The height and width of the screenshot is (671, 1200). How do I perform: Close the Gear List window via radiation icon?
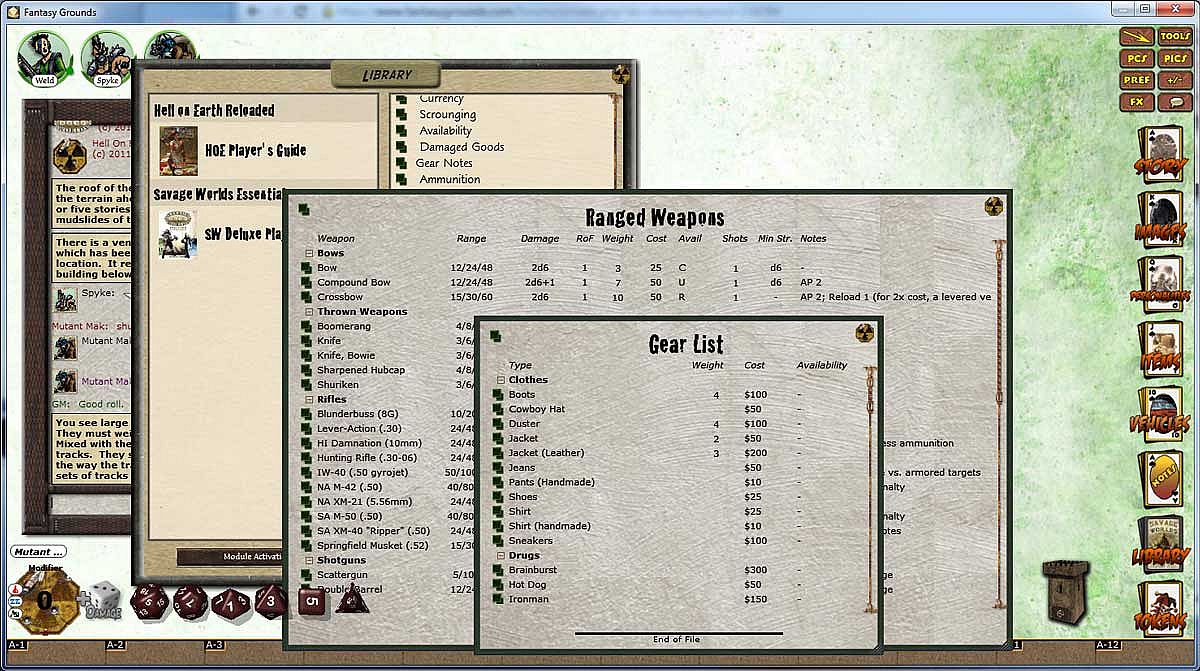(864, 333)
